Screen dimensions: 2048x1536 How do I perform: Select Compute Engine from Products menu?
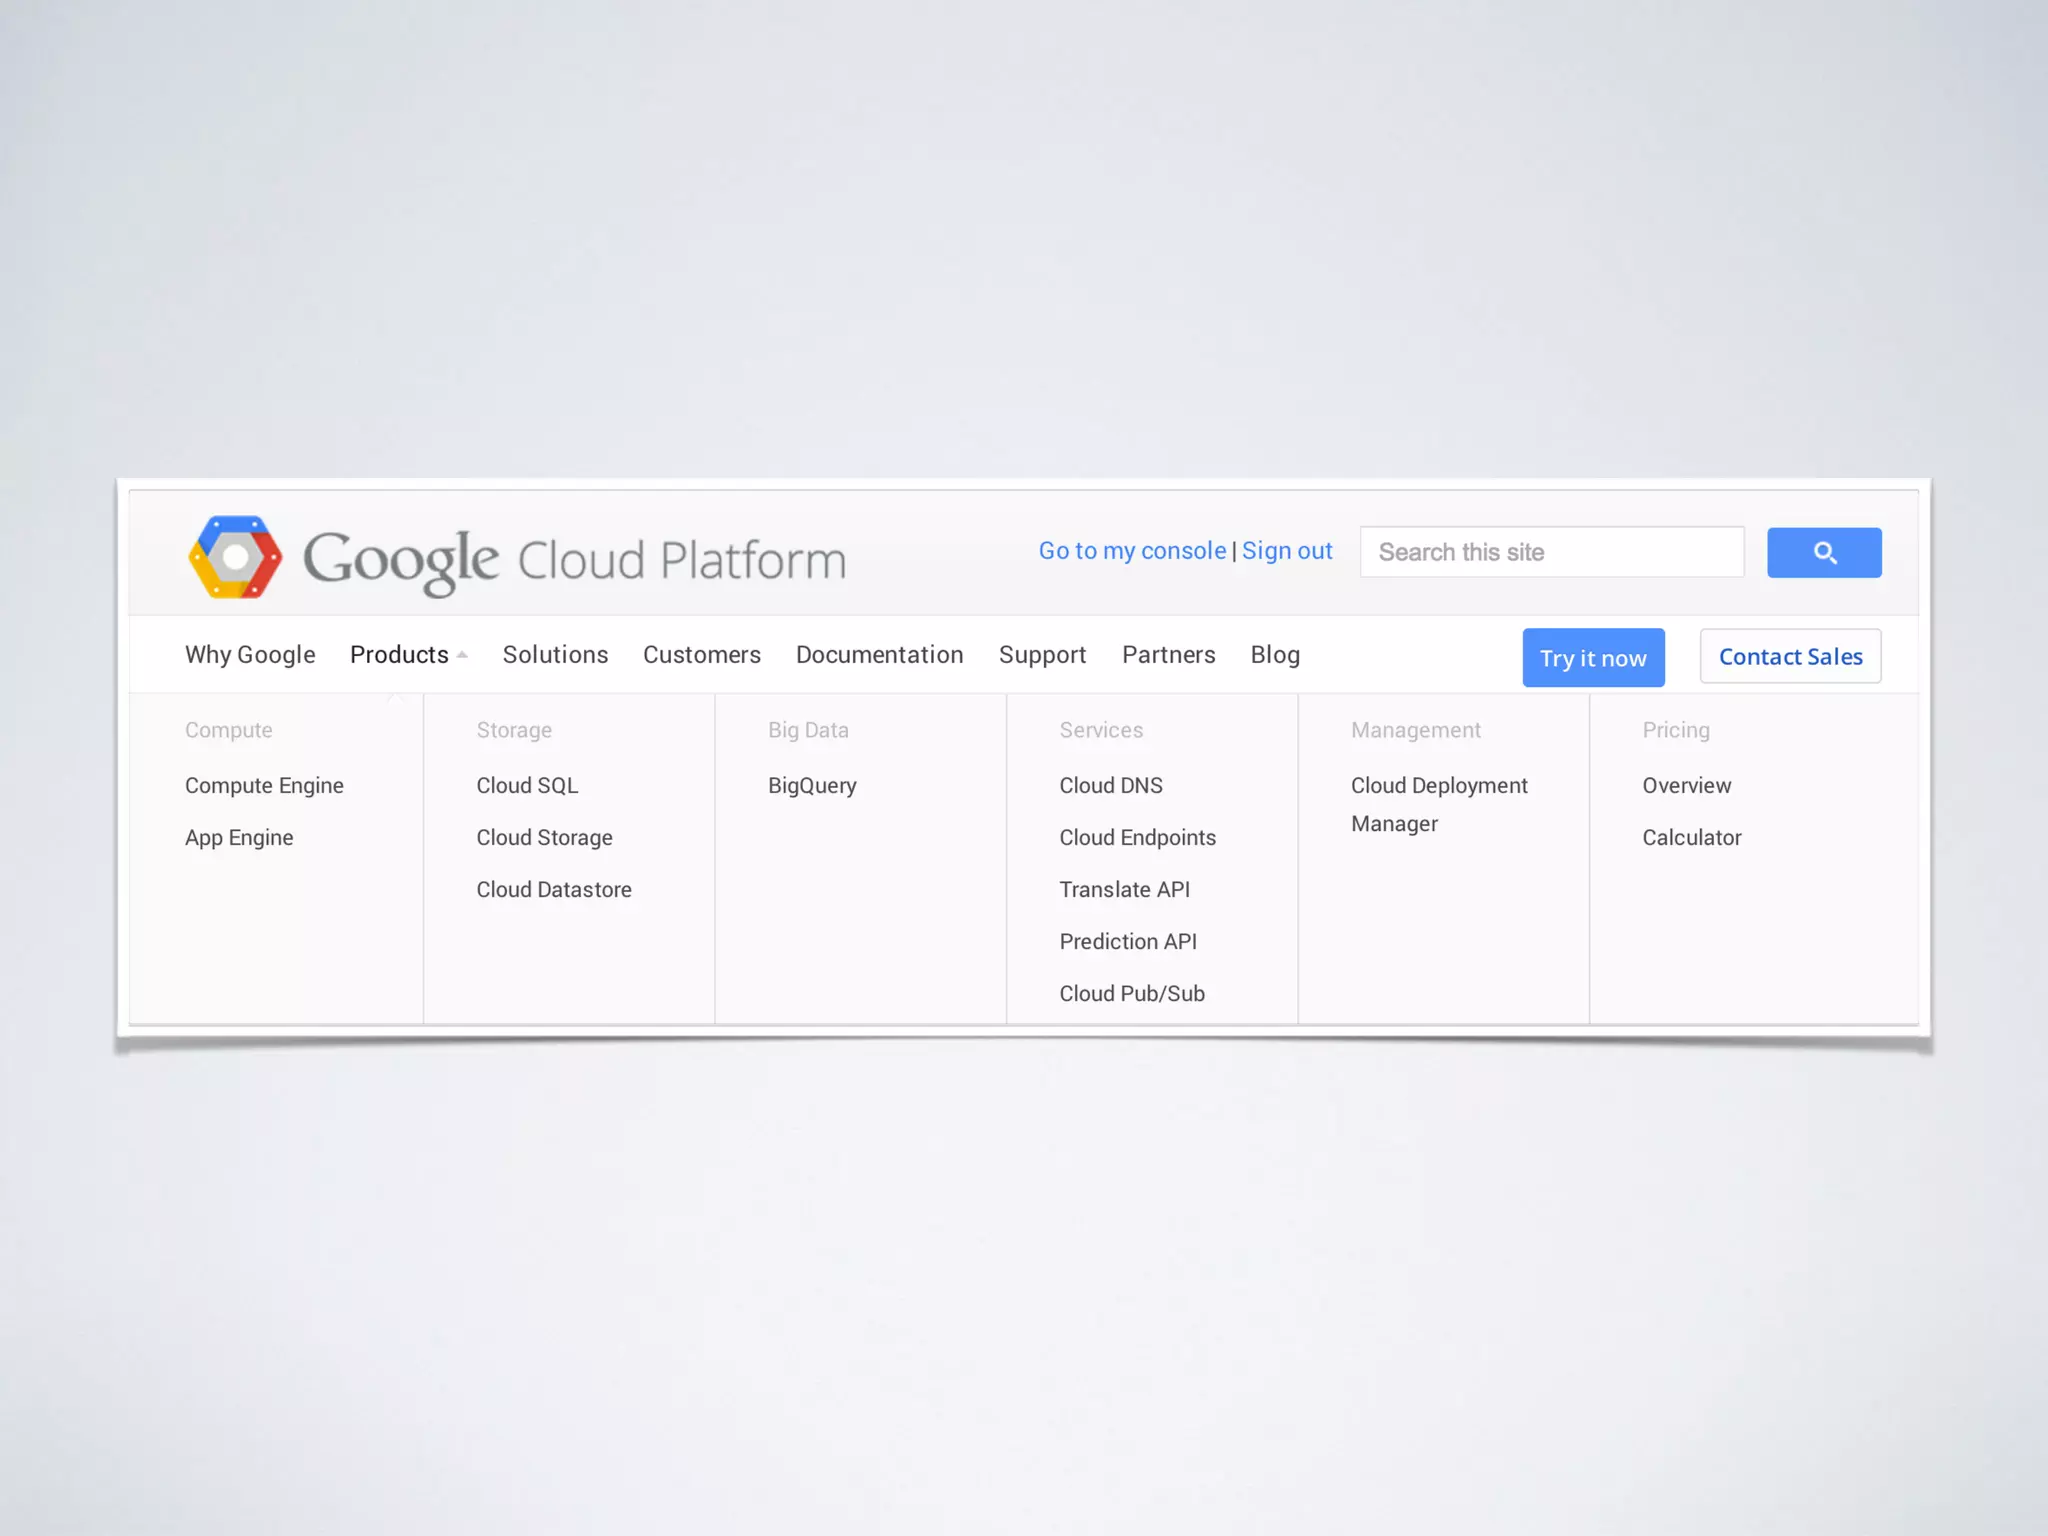click(264, 786)
